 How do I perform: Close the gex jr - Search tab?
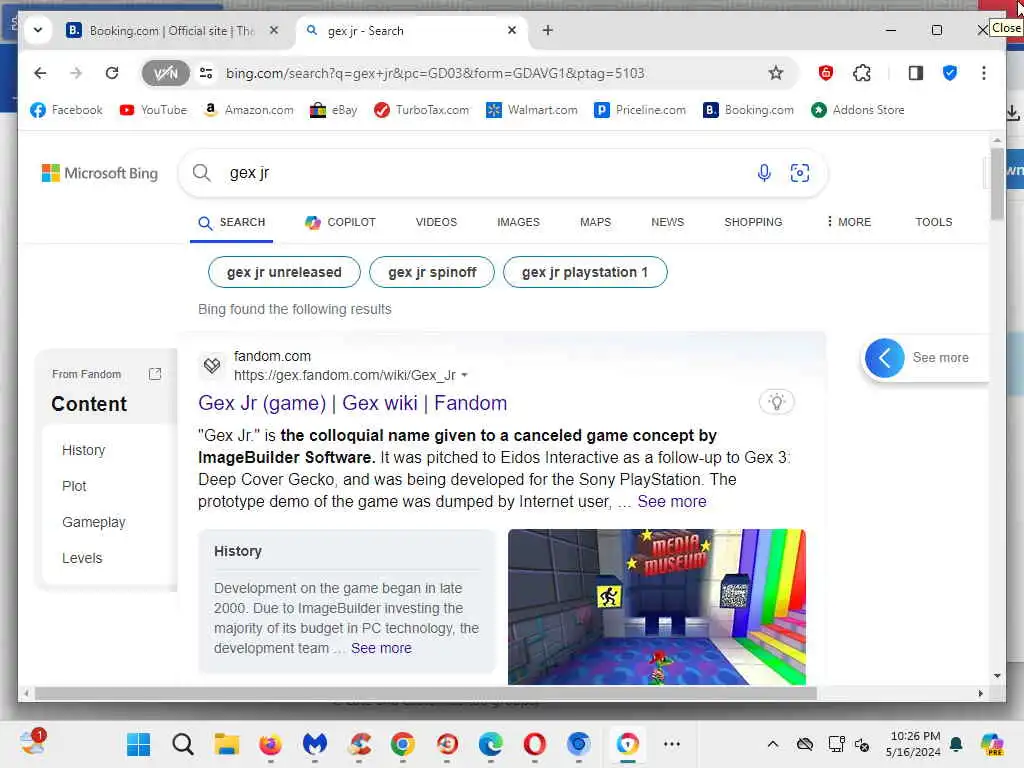pyautogui.click(x=511, y=30)
